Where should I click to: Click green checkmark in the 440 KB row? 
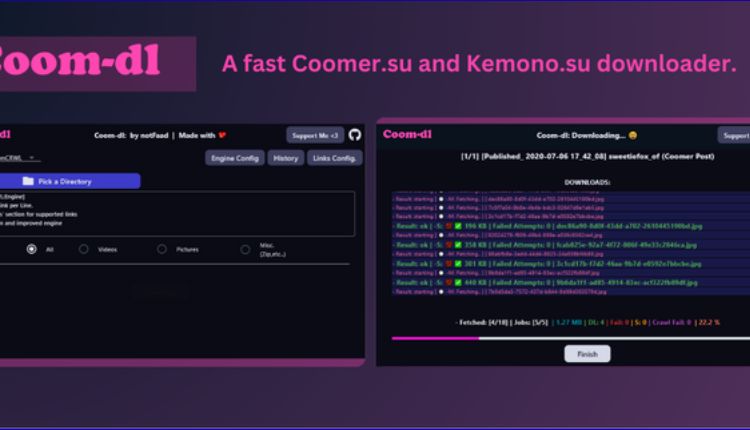tap(458, 283)
